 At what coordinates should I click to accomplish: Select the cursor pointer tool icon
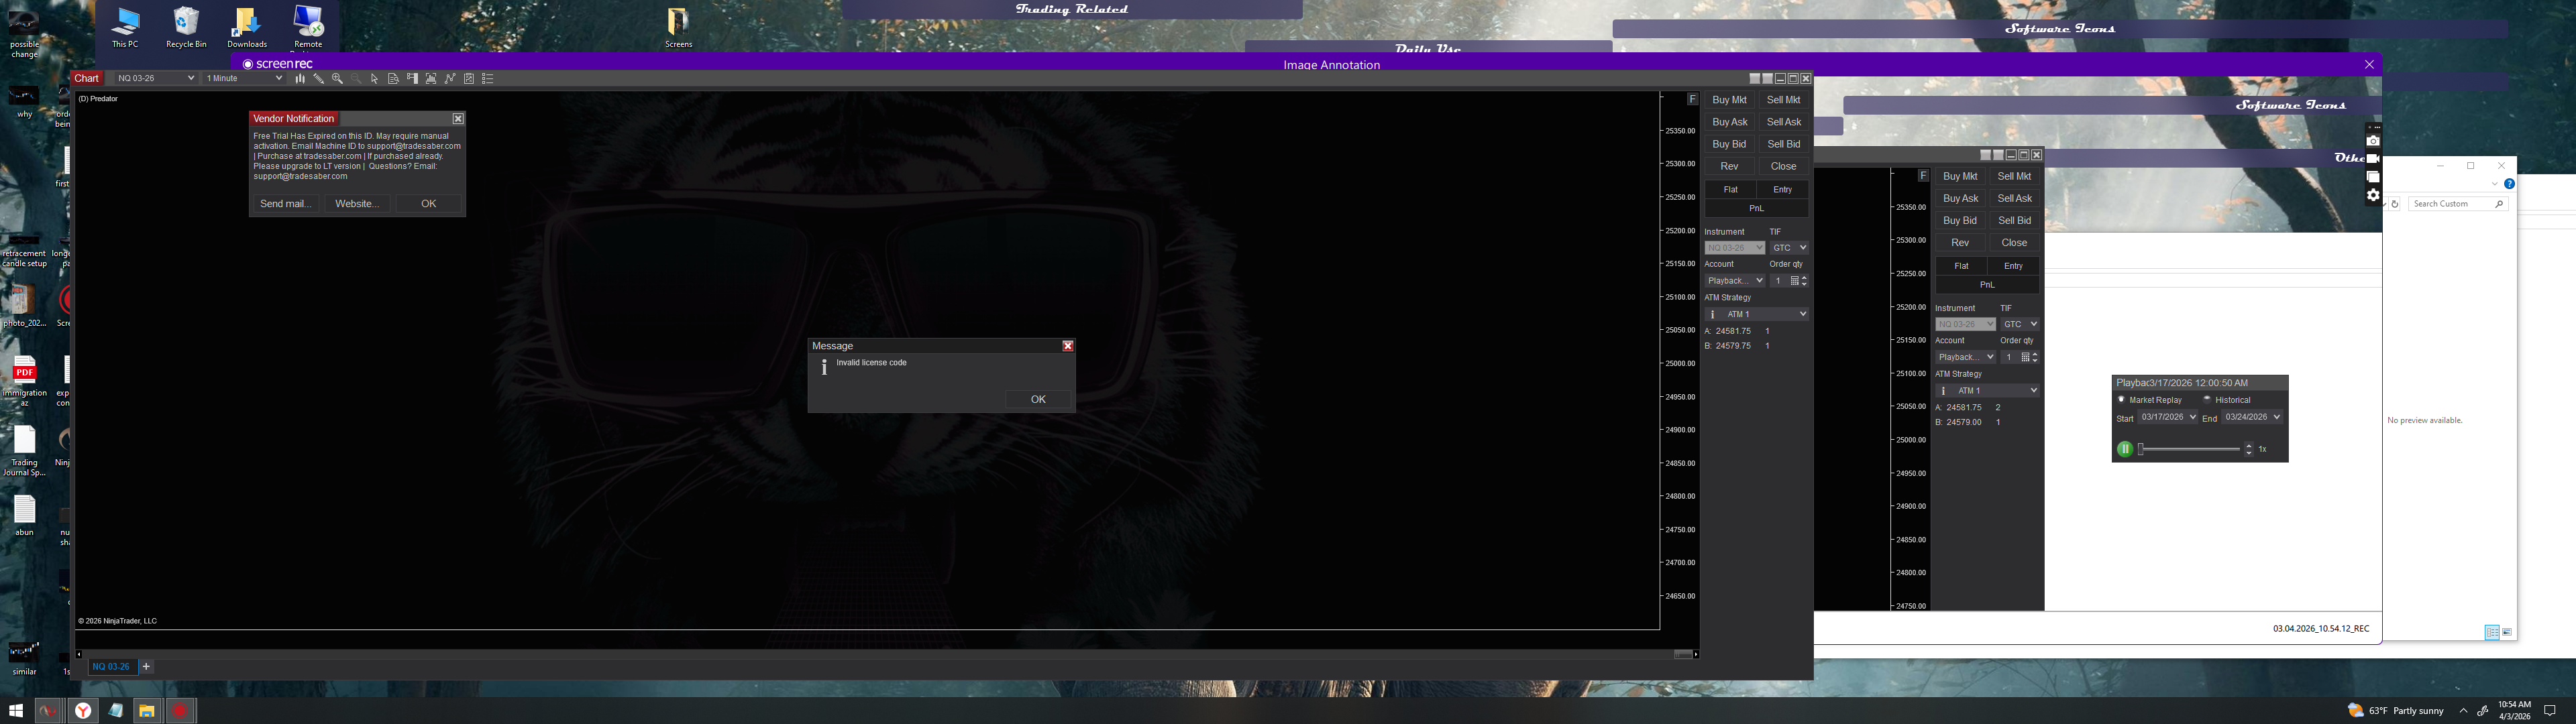[x=375, y=78]
